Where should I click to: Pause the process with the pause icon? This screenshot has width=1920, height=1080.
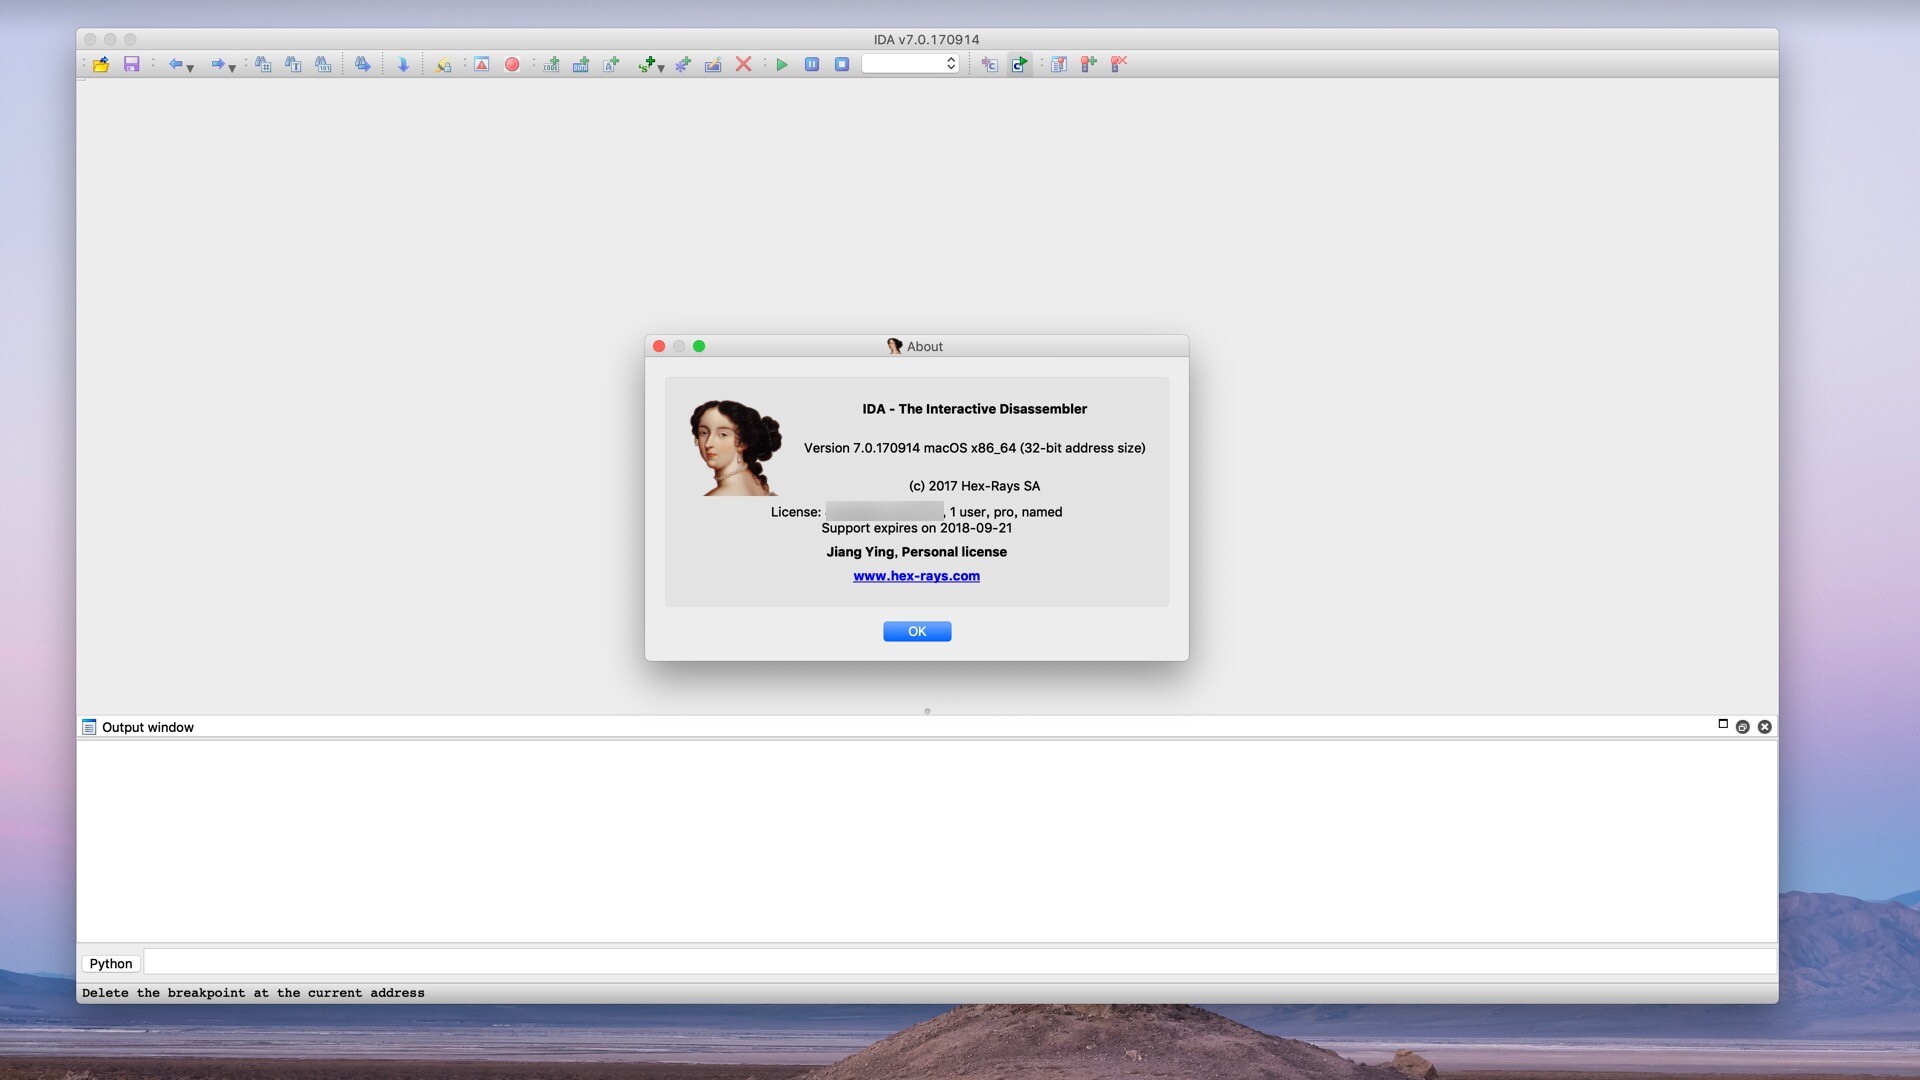(x=812, y=64)
